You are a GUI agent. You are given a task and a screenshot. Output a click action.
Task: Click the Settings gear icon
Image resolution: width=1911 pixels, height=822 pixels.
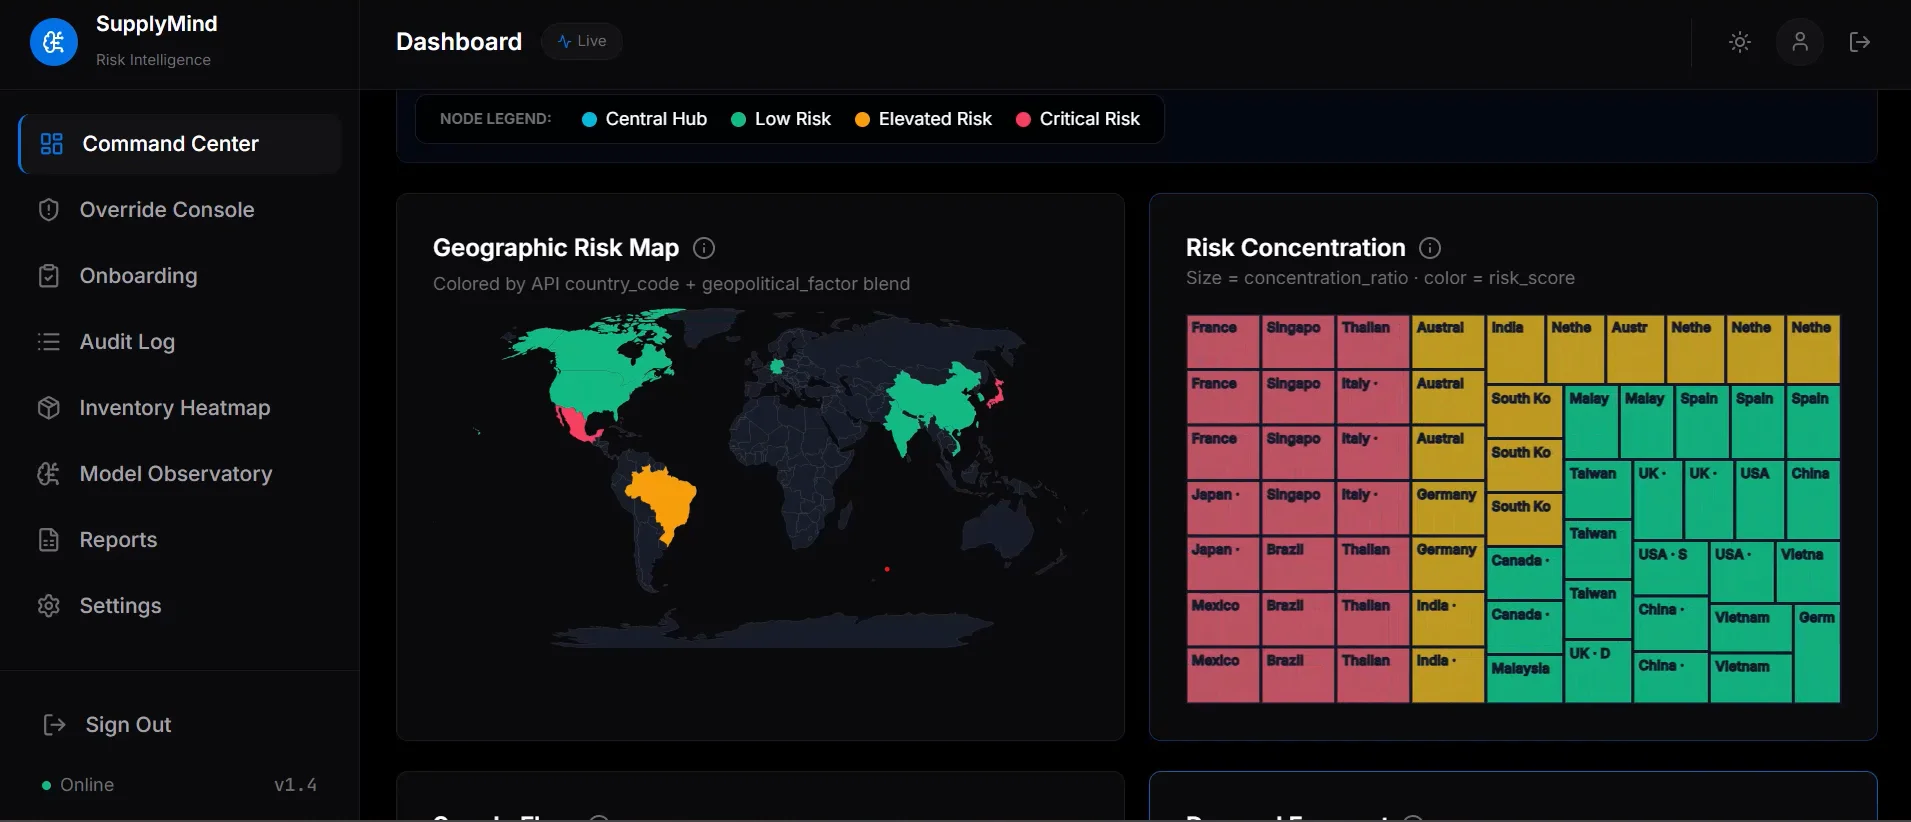click(x=49, y=606)
